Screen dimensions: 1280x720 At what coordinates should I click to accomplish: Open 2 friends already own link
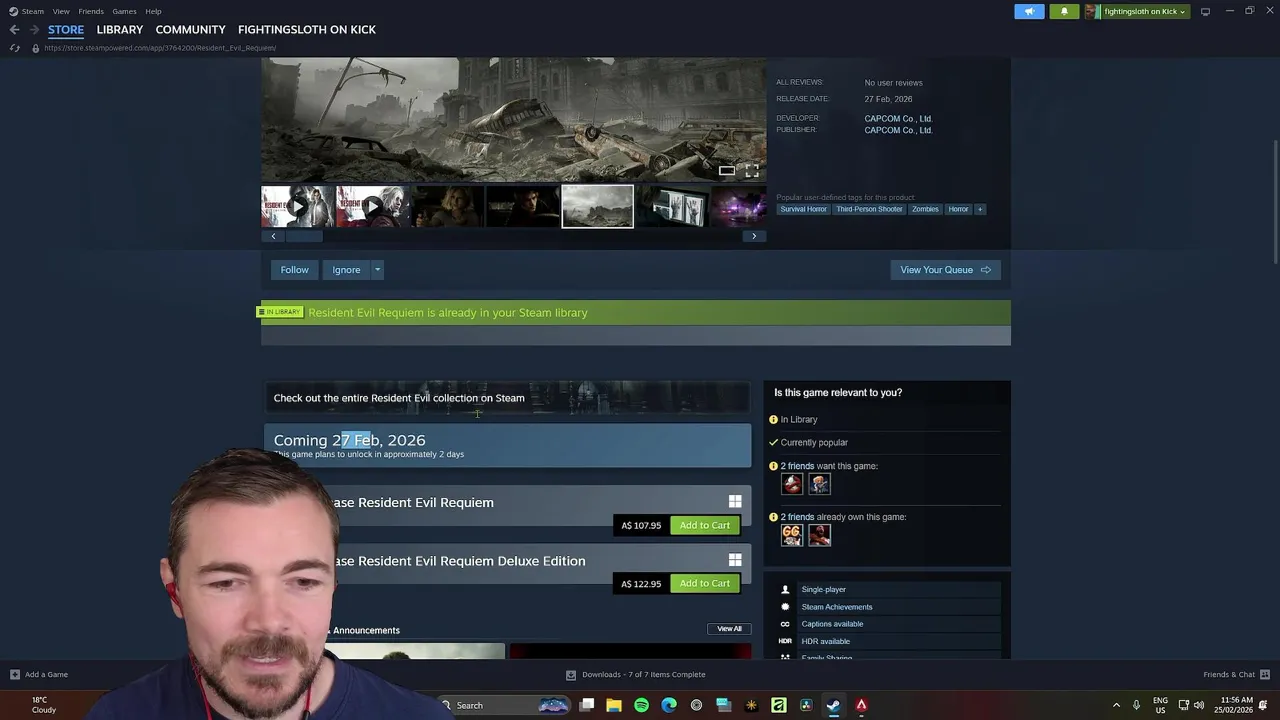797,517
